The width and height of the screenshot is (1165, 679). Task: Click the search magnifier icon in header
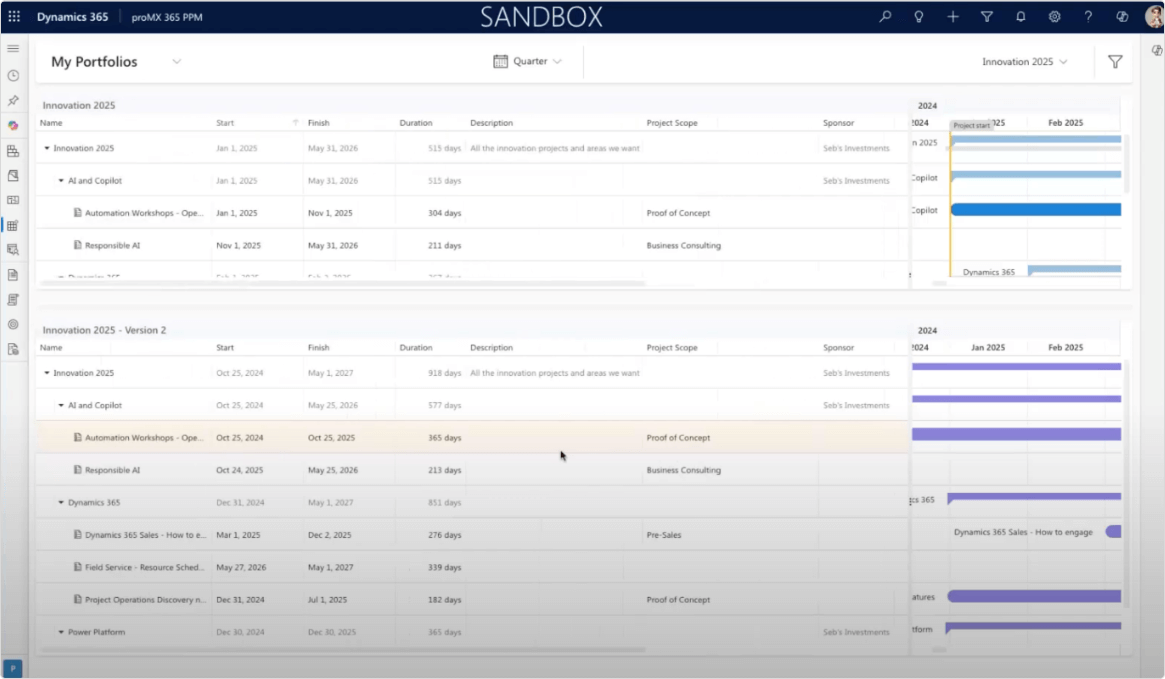tap(885, 17)
